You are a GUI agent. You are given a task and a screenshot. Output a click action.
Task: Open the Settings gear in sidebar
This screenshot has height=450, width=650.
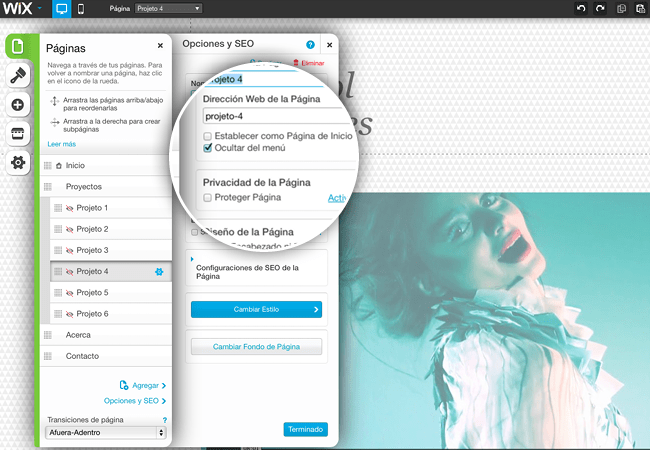pos(18,162)
